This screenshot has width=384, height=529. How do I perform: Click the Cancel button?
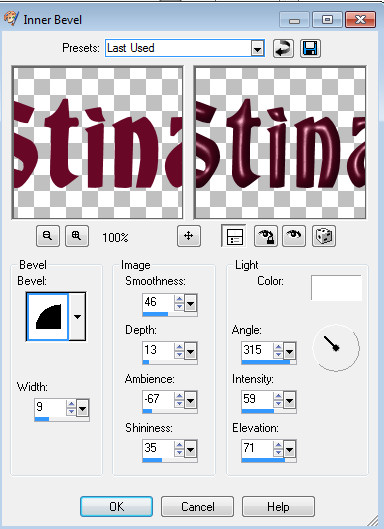click(x=197, y=506)
